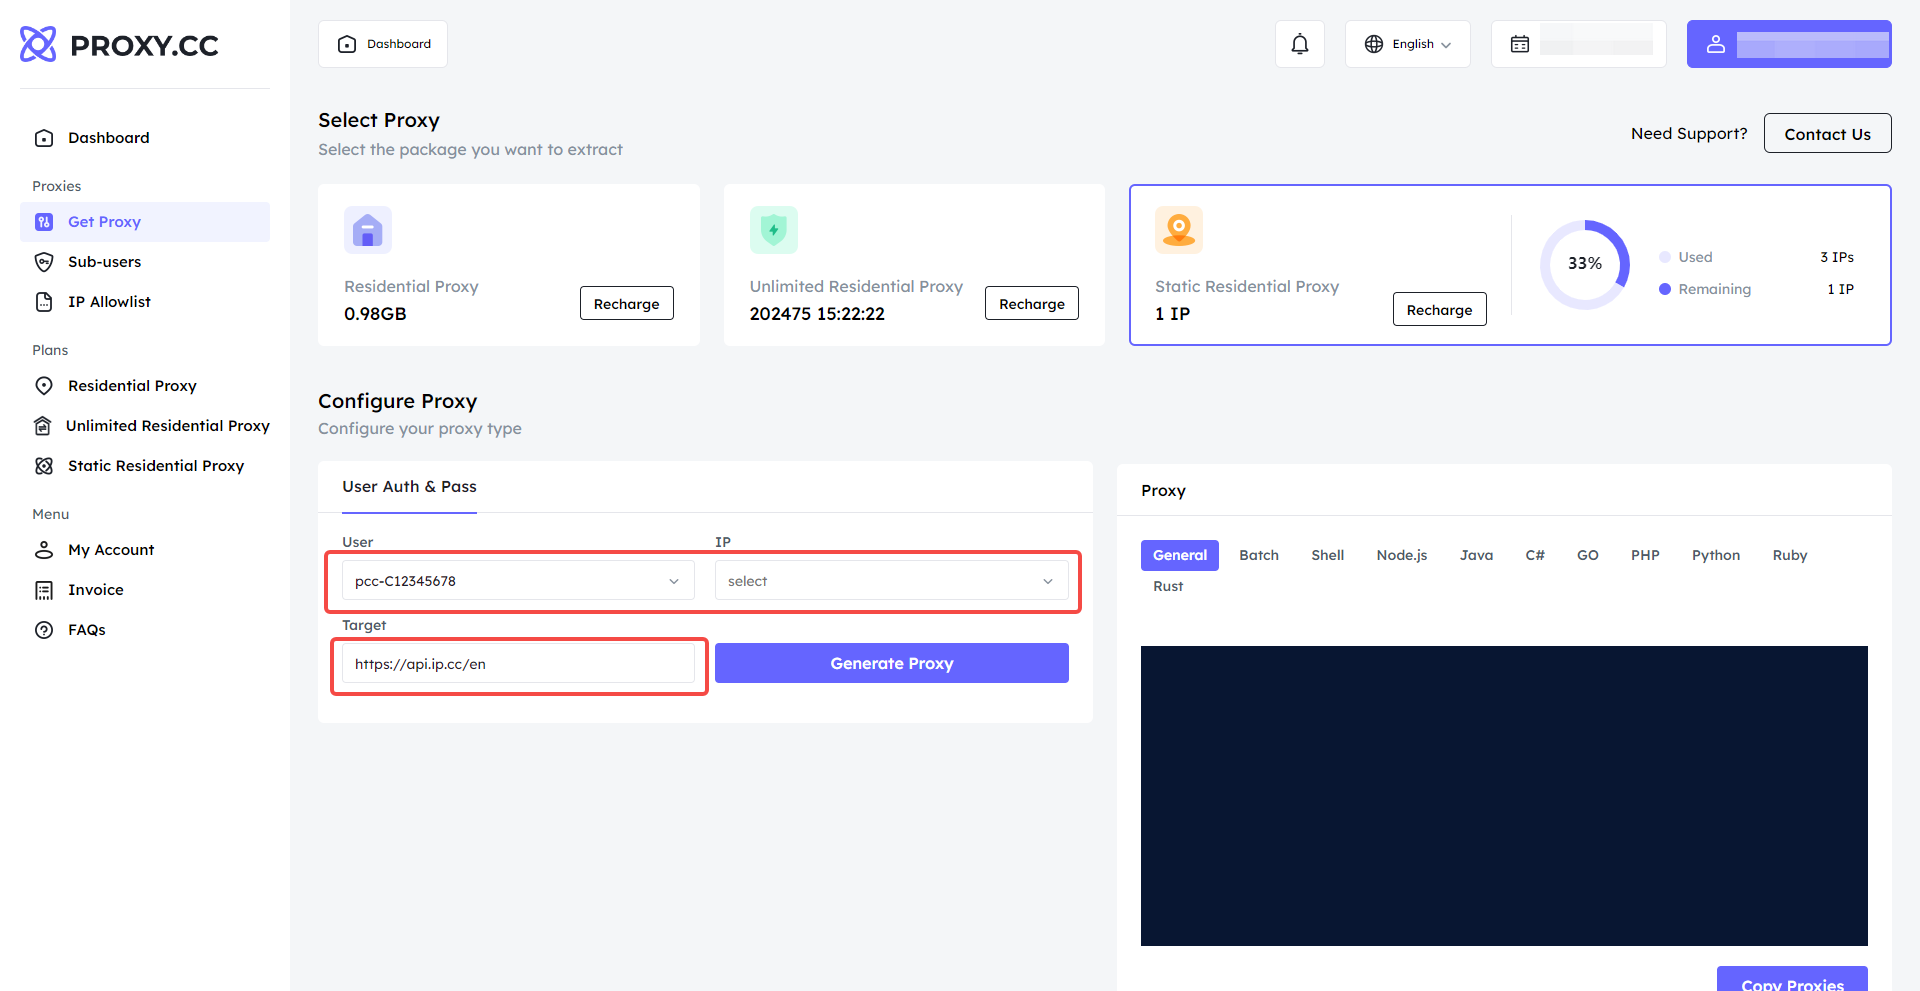Click the calendar icon in header
The width and height of the screenshot is (1920, 991).
click(1520, 44)
